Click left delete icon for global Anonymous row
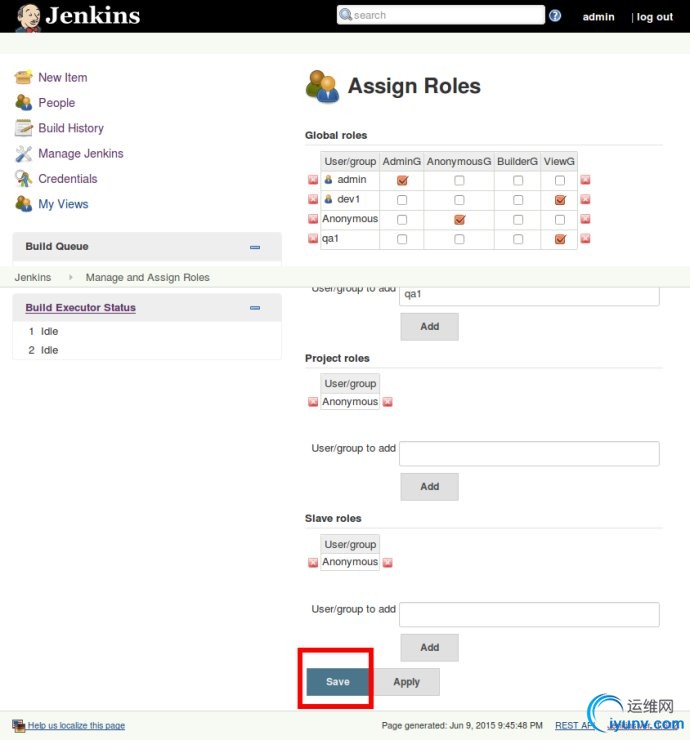The width and height of the screenshot is (690, 740). [313, 219]
